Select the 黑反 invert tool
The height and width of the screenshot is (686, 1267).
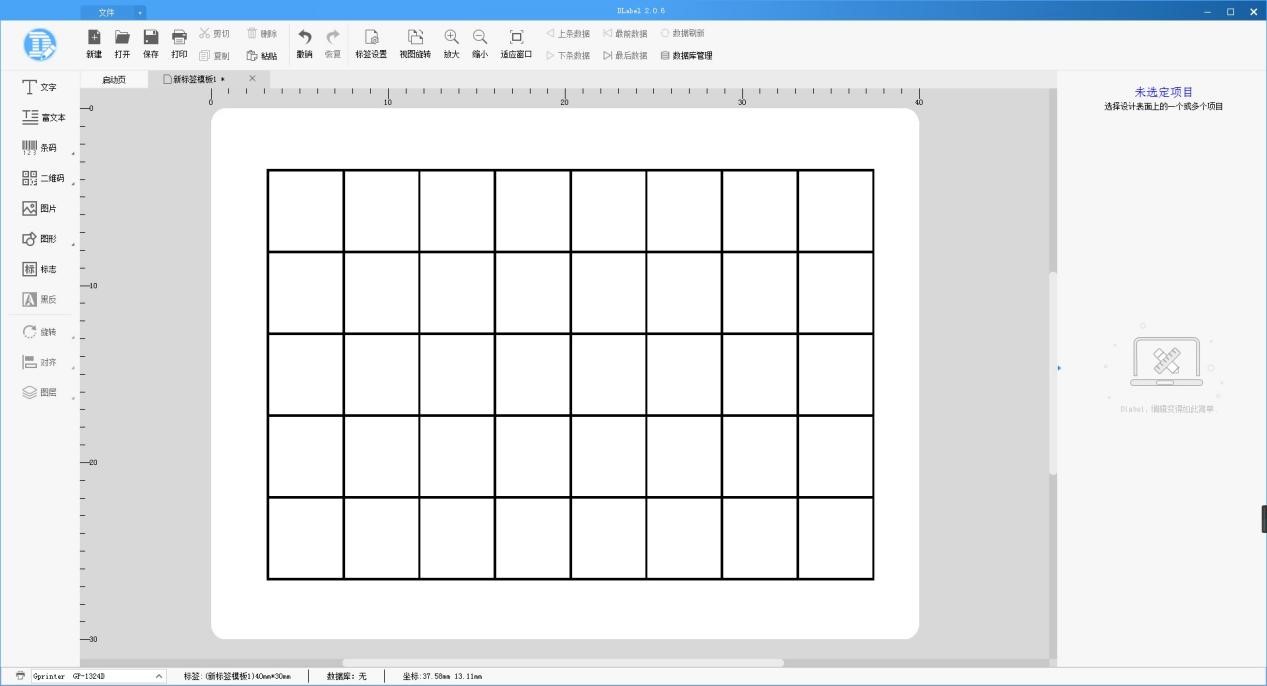(x=40, y=299)
